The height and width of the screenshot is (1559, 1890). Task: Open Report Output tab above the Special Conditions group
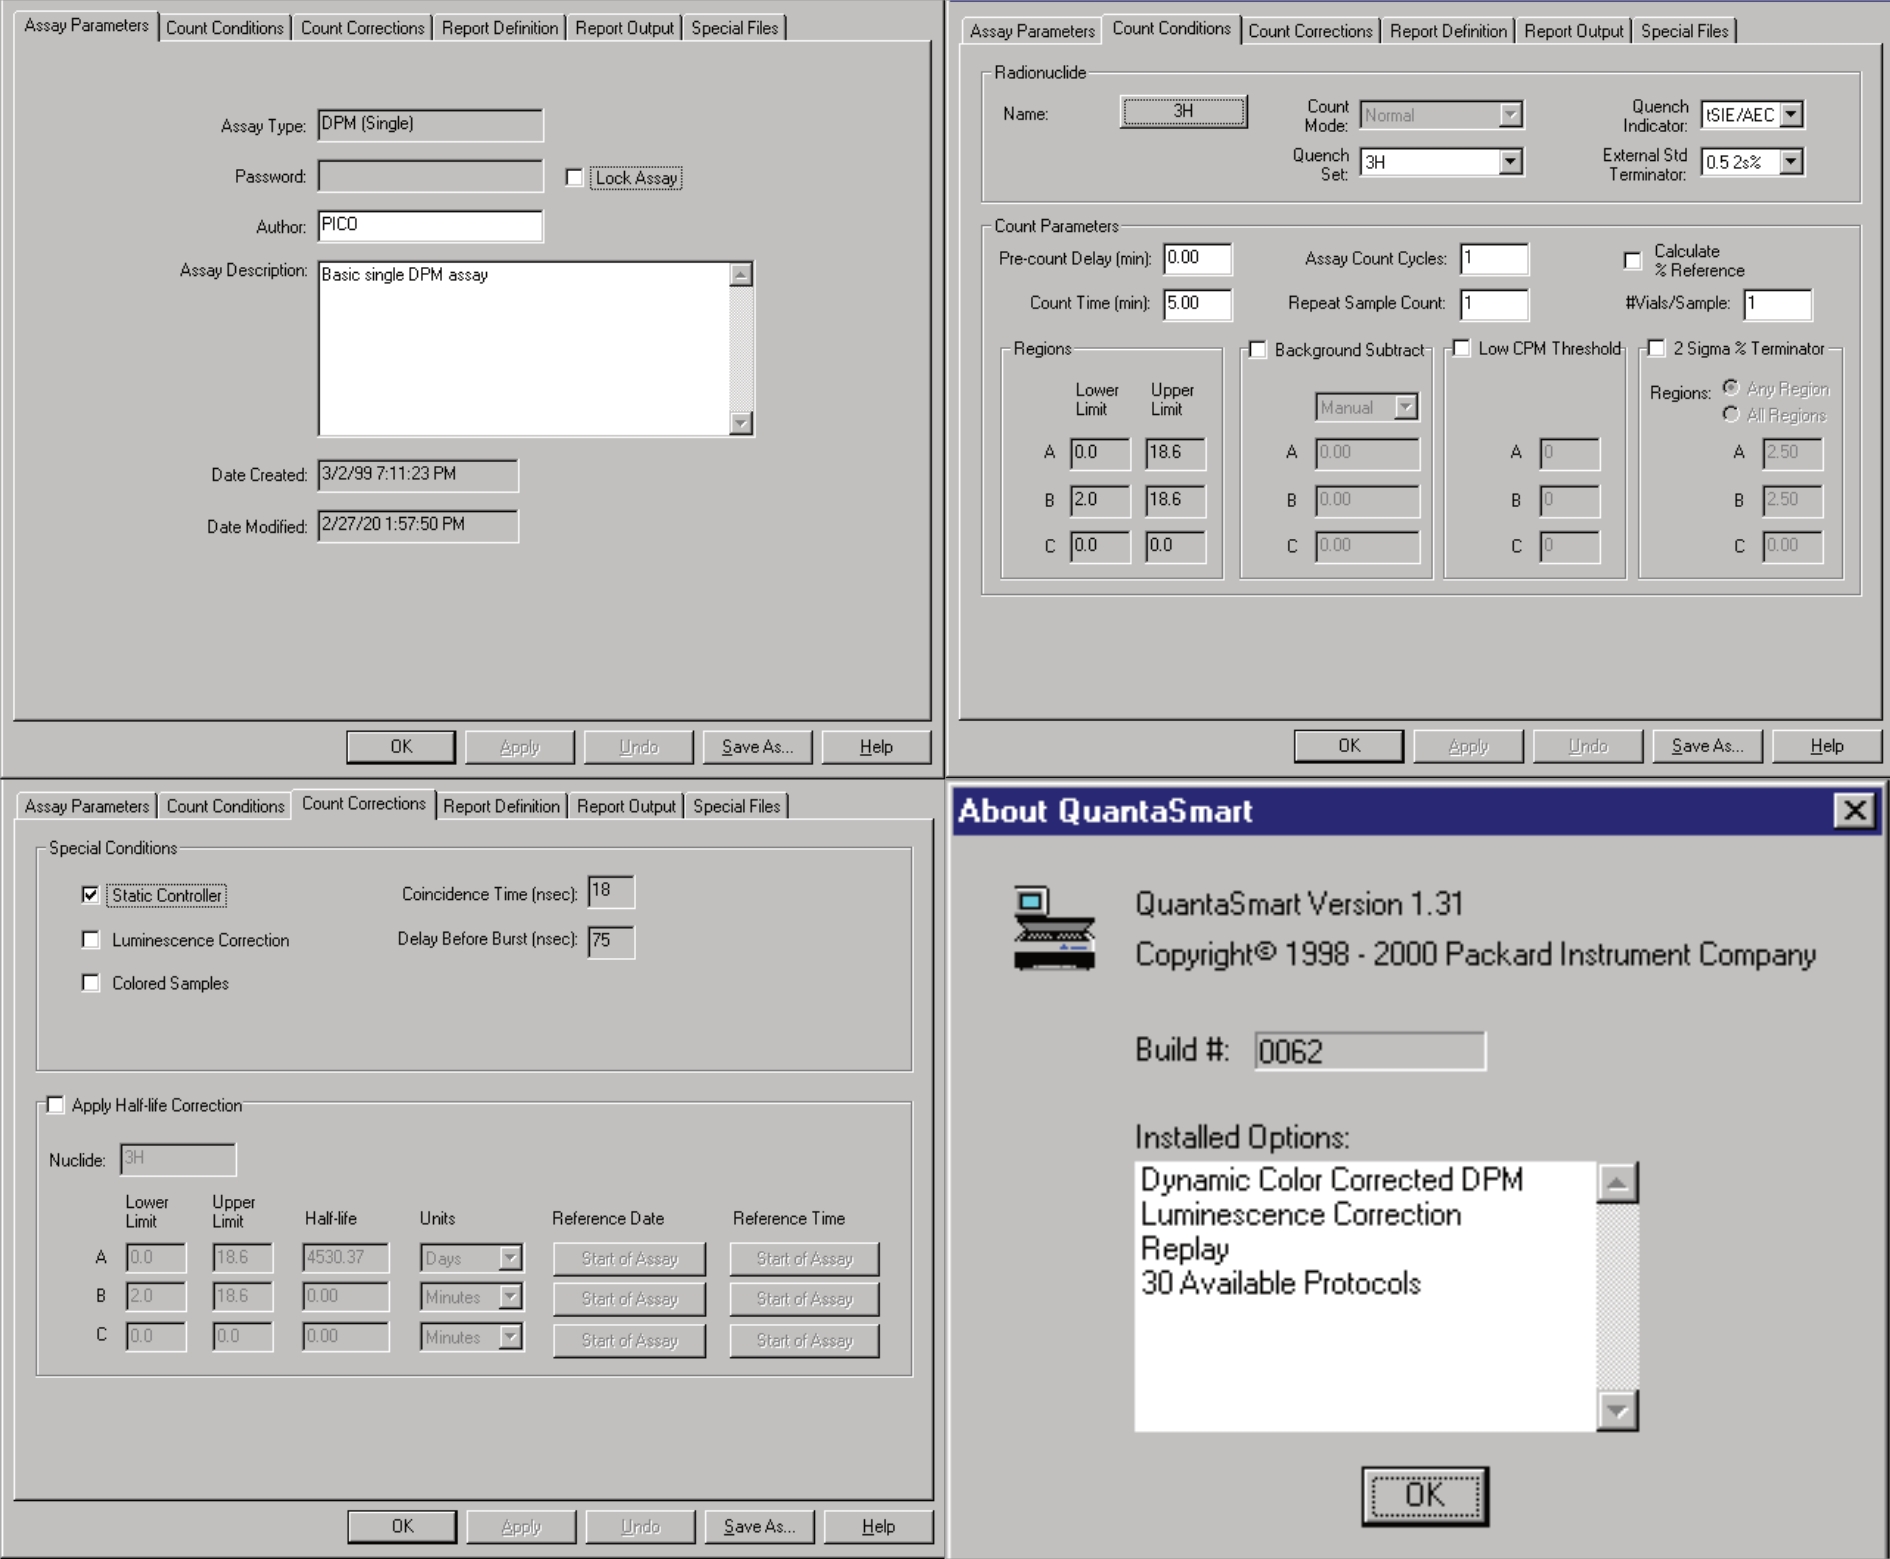tap(626, 806)
